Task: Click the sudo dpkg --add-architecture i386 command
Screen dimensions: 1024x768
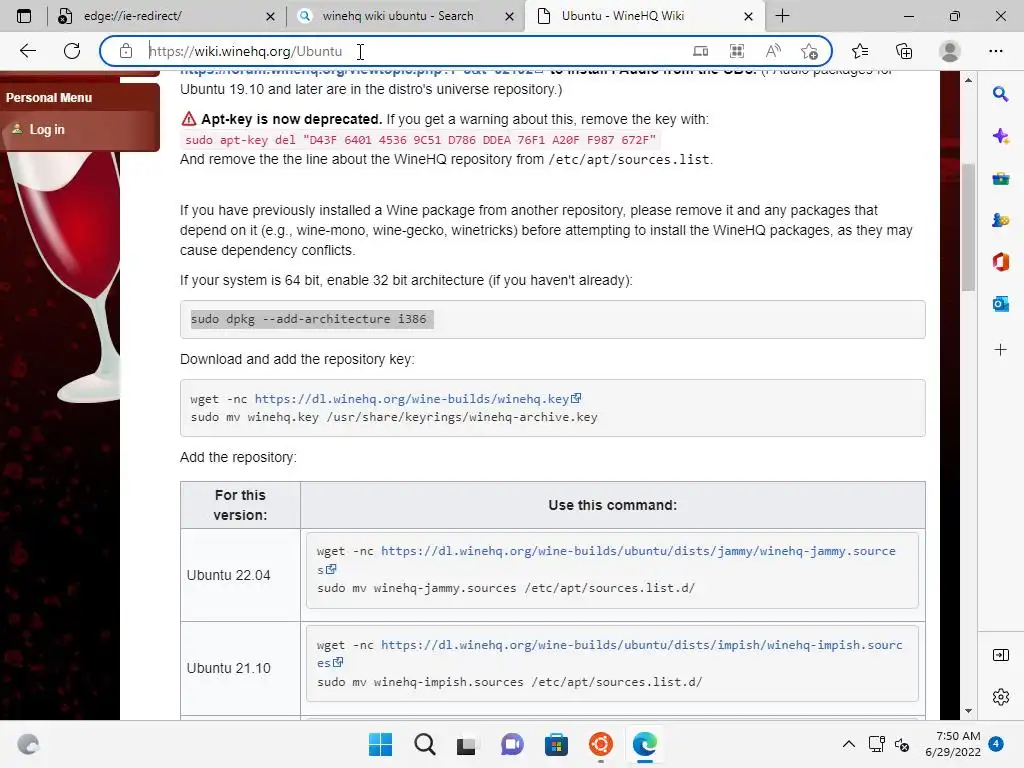Action: pos(308,319)
